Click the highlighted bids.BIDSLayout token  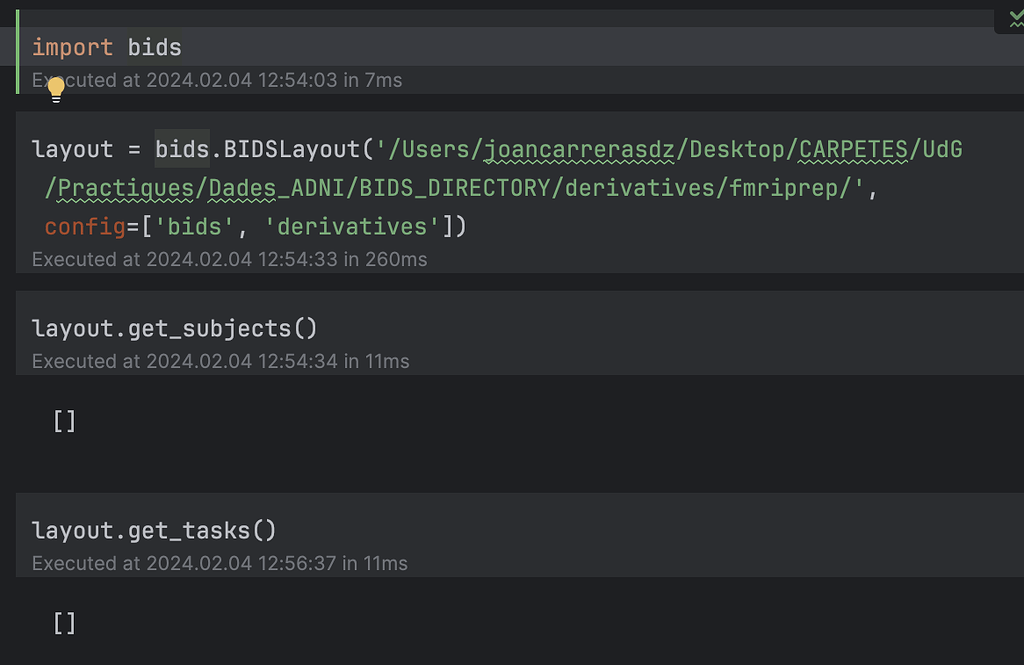click(256, 148)
